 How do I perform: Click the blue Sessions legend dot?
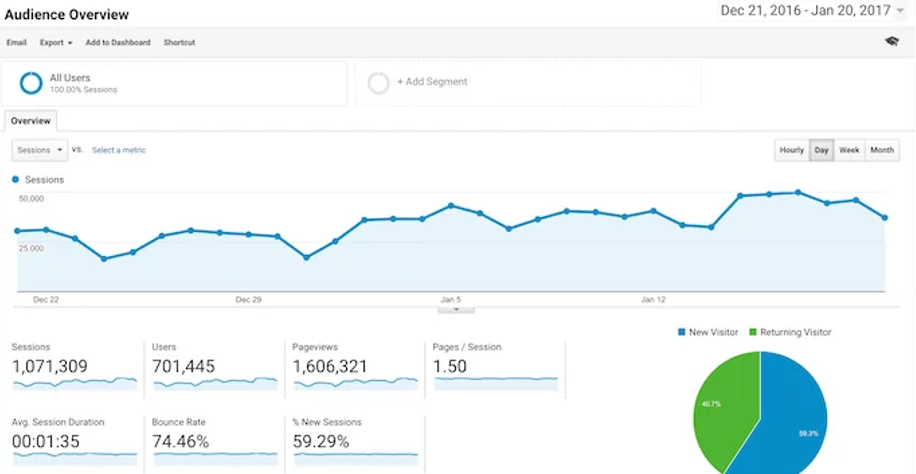15,180
